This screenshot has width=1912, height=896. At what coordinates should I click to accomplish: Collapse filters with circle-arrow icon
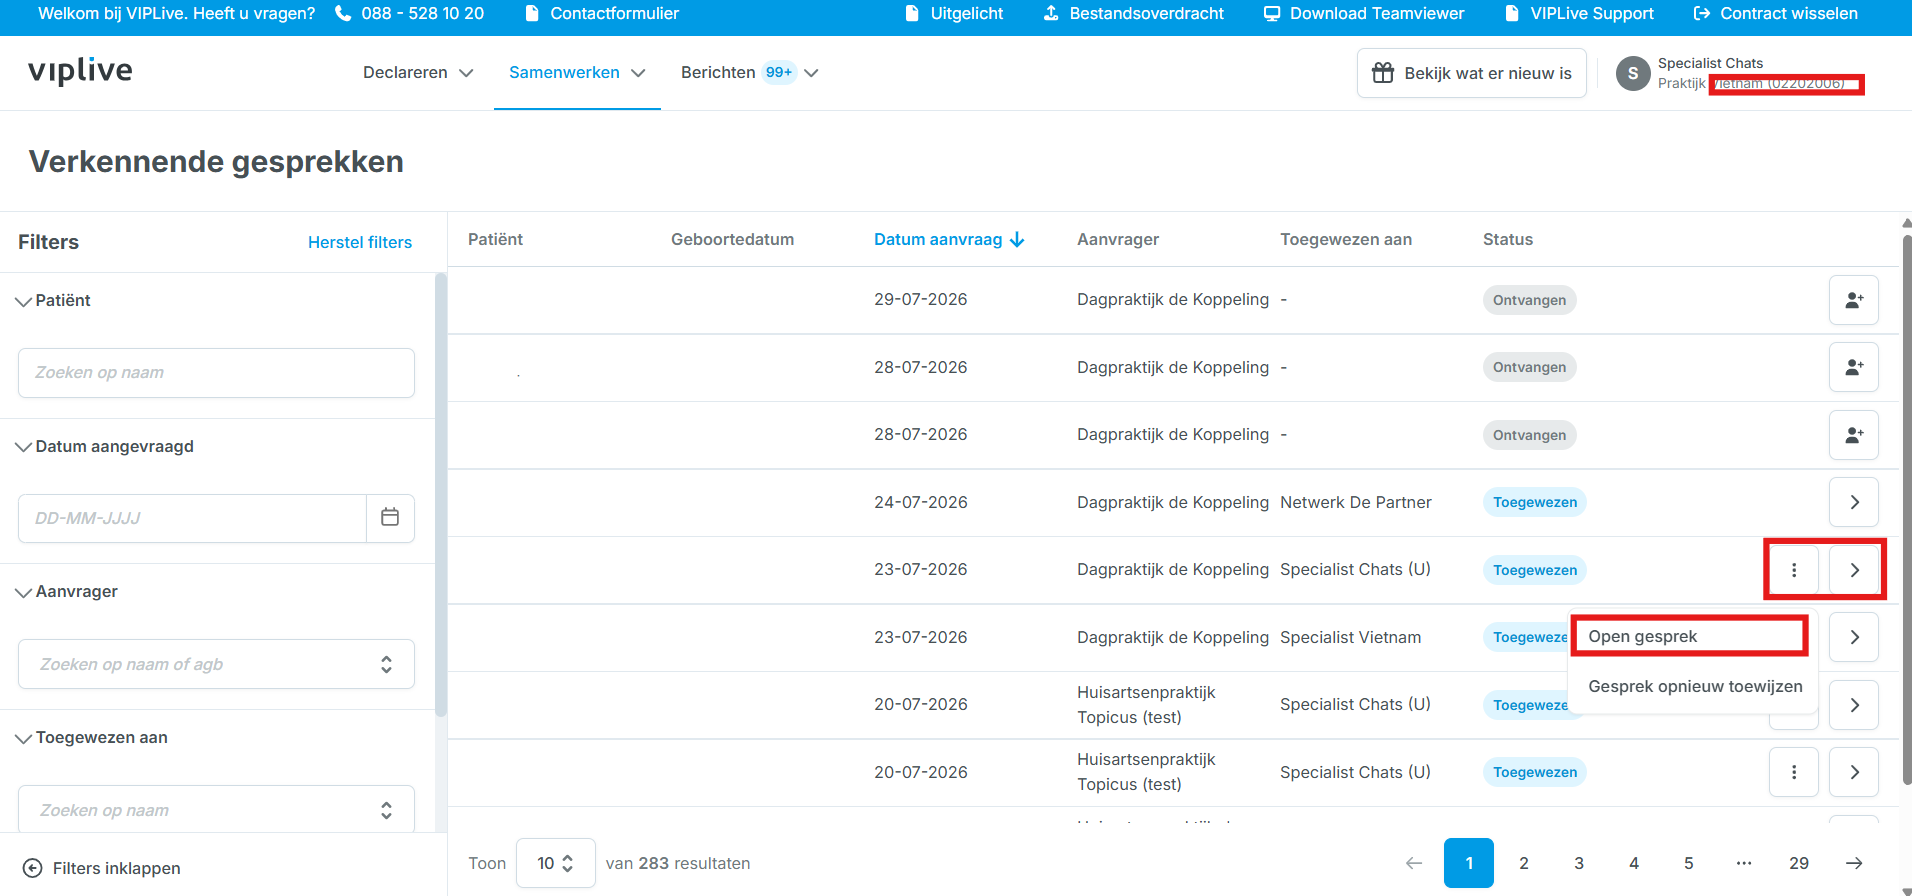coord(32,868)
